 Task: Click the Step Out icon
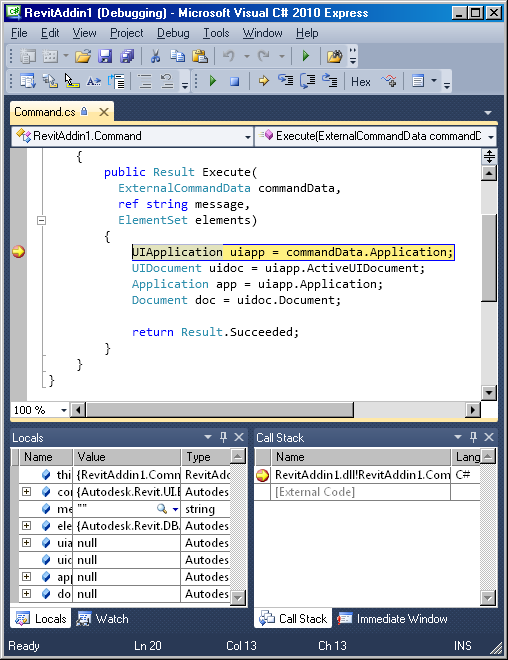point(330,80)
